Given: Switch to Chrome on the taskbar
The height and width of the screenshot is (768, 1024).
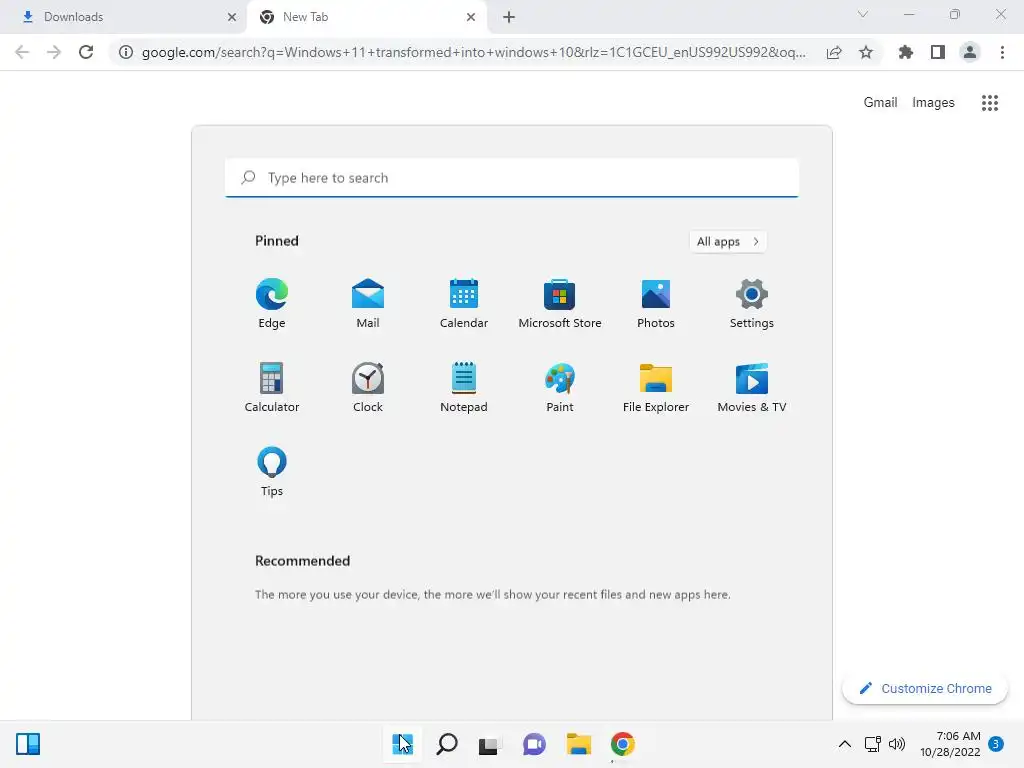Looking at the screenshot, I should 623,744.
